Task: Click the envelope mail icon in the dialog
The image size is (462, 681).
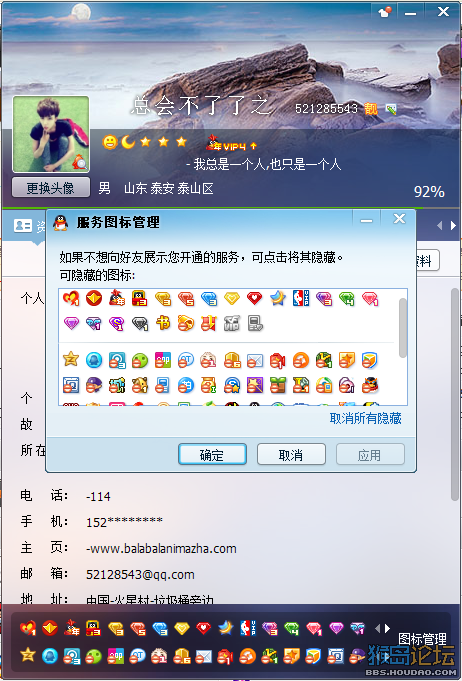Action: (254, 360)
